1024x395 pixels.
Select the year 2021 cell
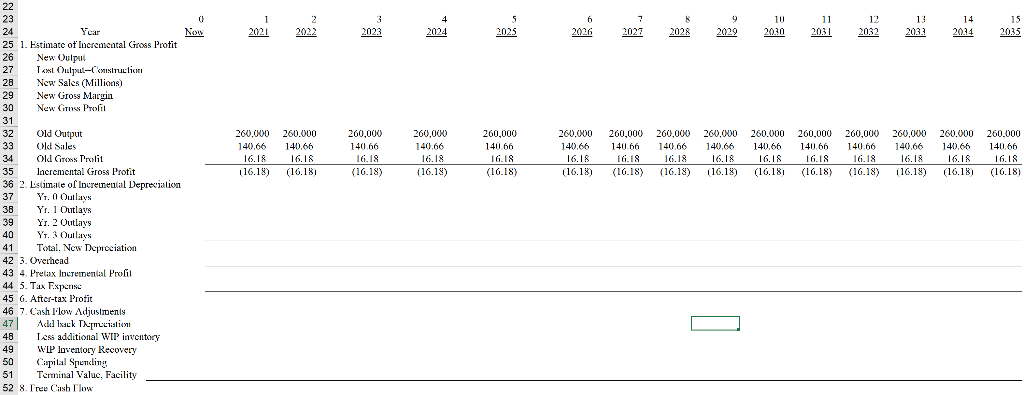259,32
